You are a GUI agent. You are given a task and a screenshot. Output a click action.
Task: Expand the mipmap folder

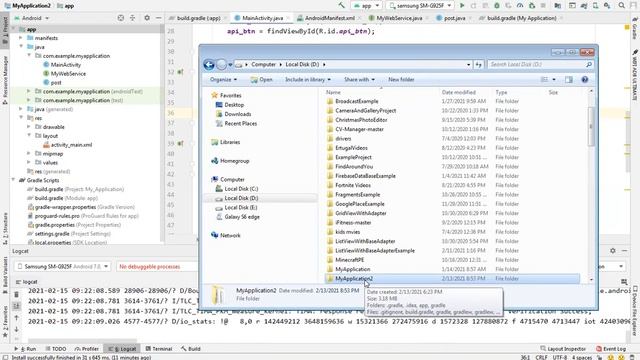click(29, 154)
